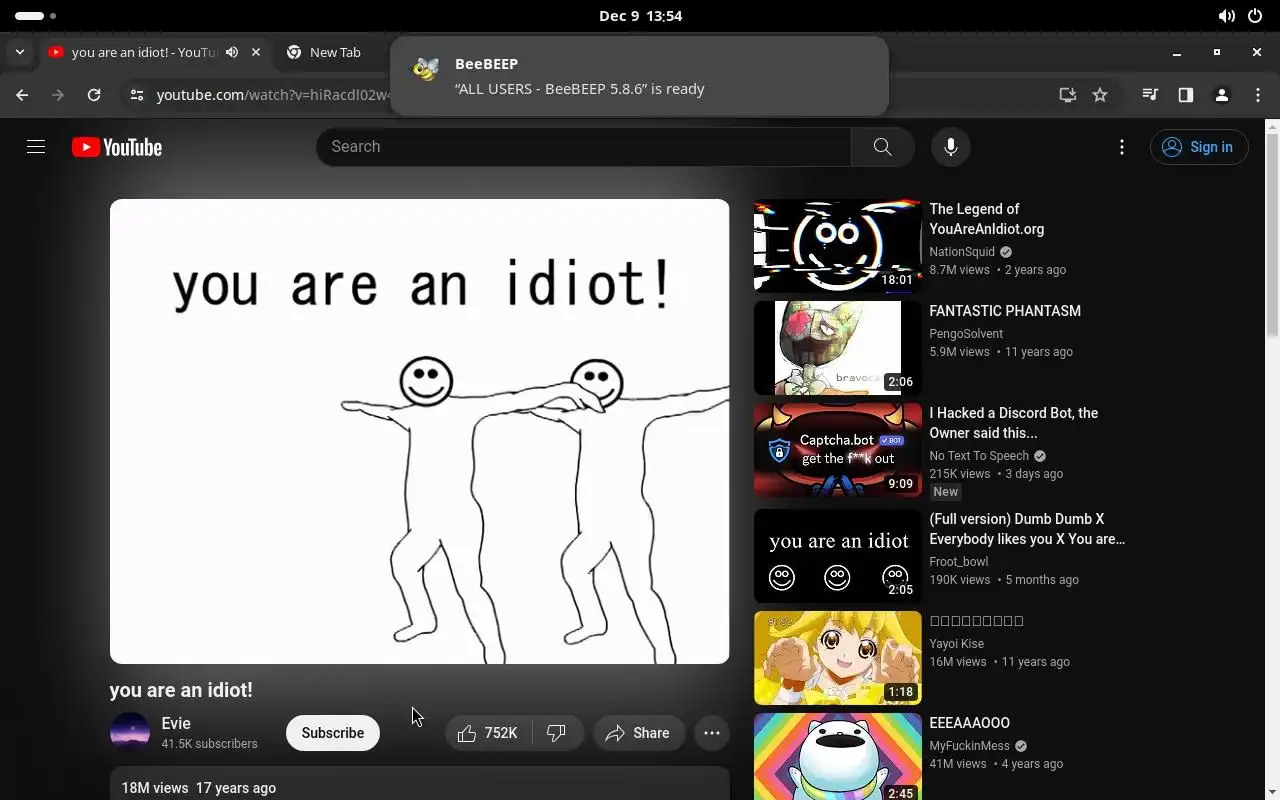Screen dimensions: 1280x800
Task: Click the video player area
Action: coord(419,431)
